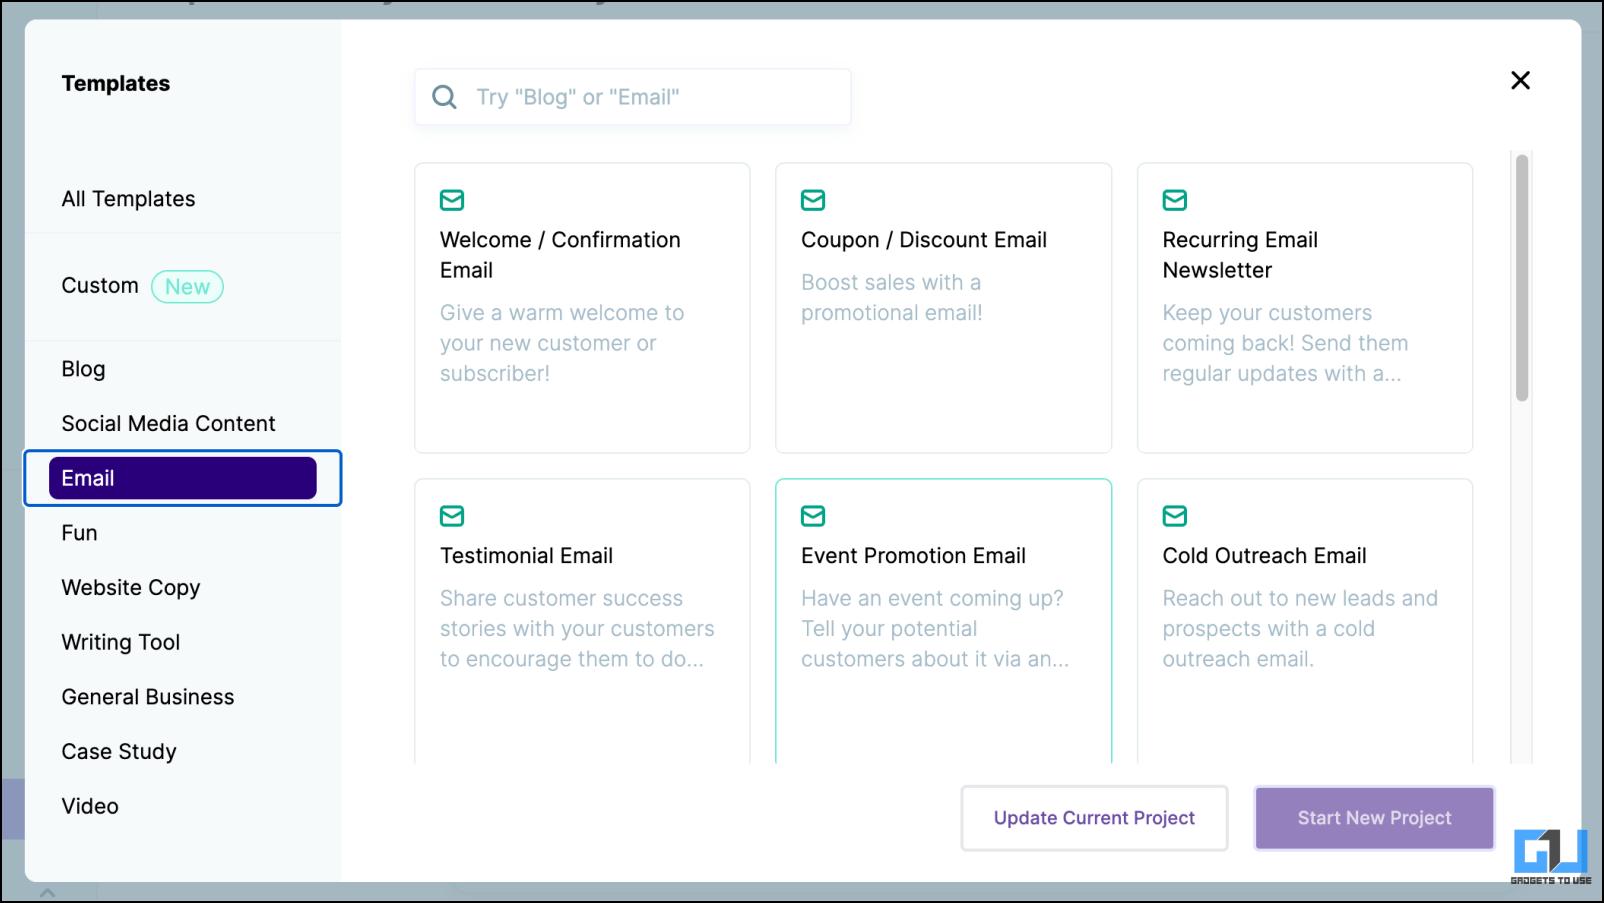This screenshot has height=903, width=1604.
Task: Show All Templates category
Action: [128, 199]
